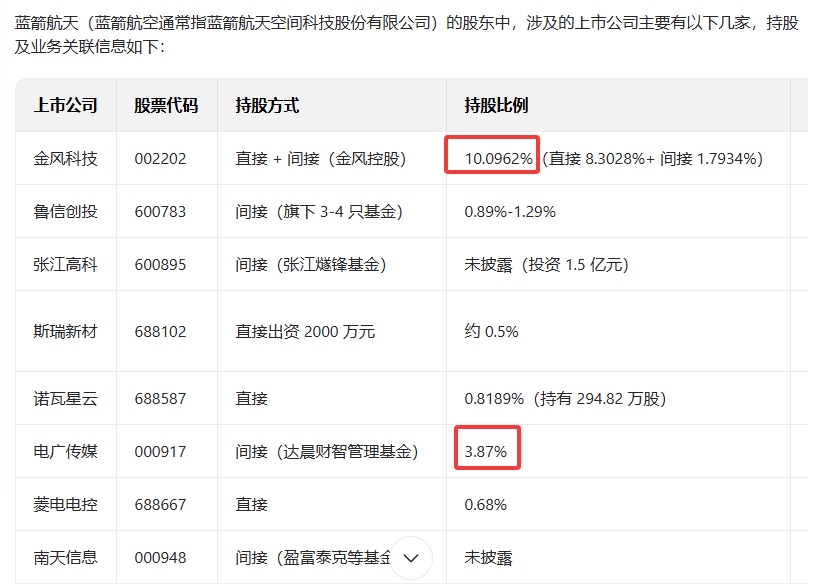
Task: Click the 3.87% shareholding value
Action: 486,452
